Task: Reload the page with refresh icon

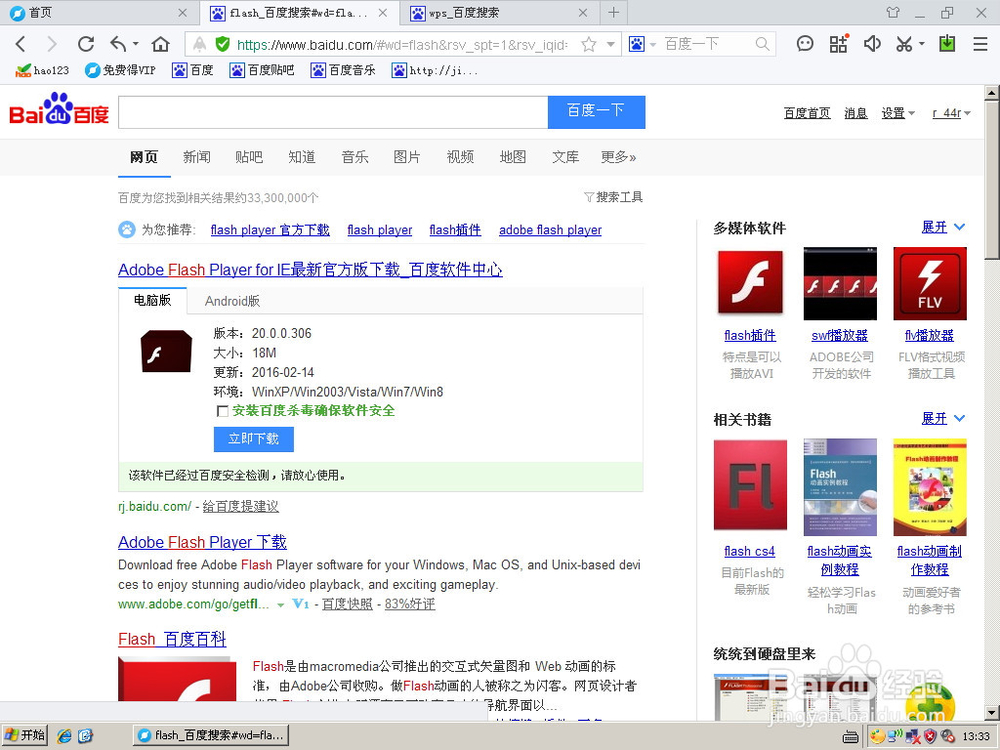Action: coord(85,44)
